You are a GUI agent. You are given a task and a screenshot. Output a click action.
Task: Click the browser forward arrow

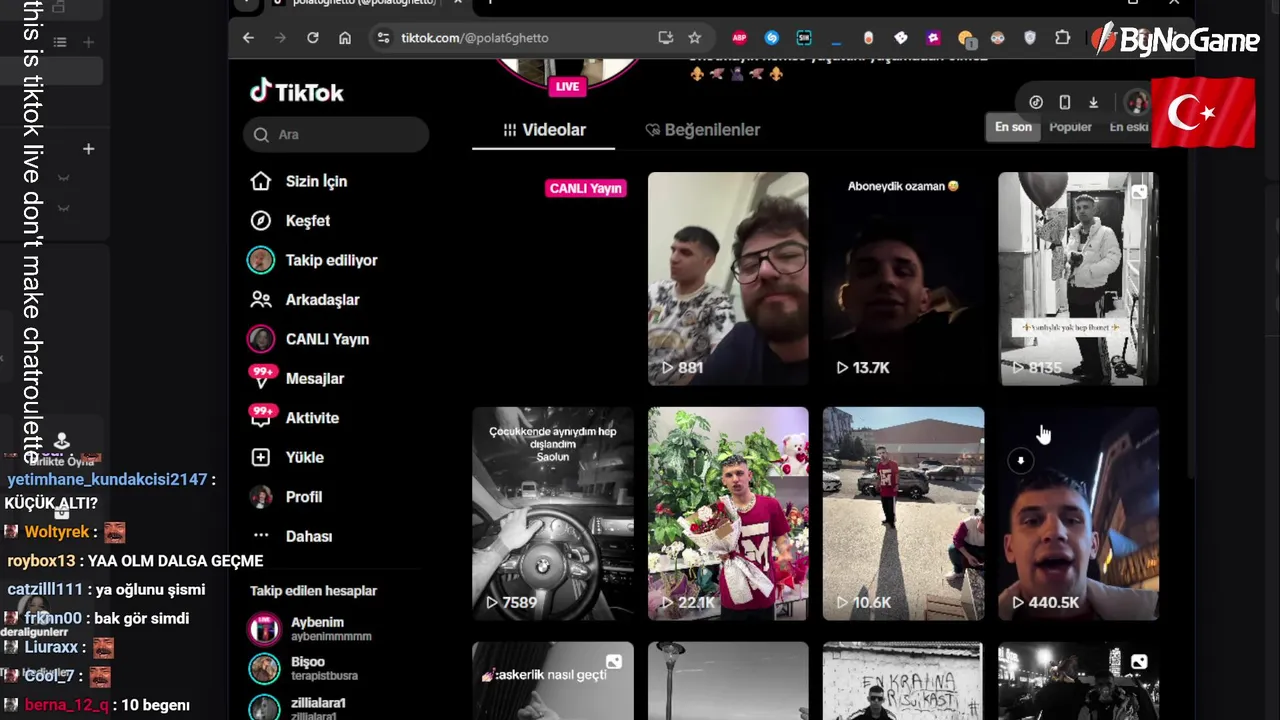tap(280, 38)
